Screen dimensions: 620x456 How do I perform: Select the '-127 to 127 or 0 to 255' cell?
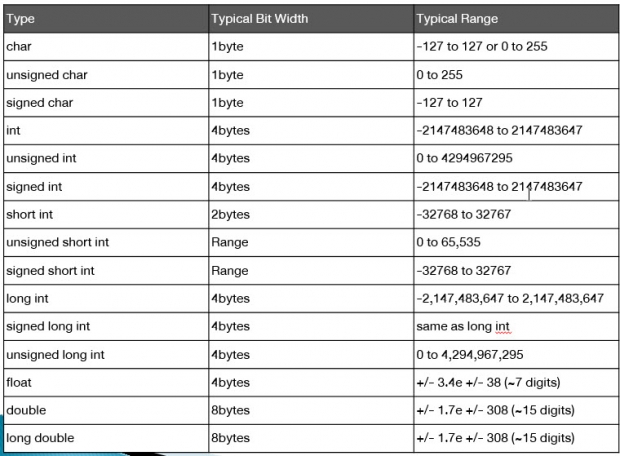click(x=516, y=47)
